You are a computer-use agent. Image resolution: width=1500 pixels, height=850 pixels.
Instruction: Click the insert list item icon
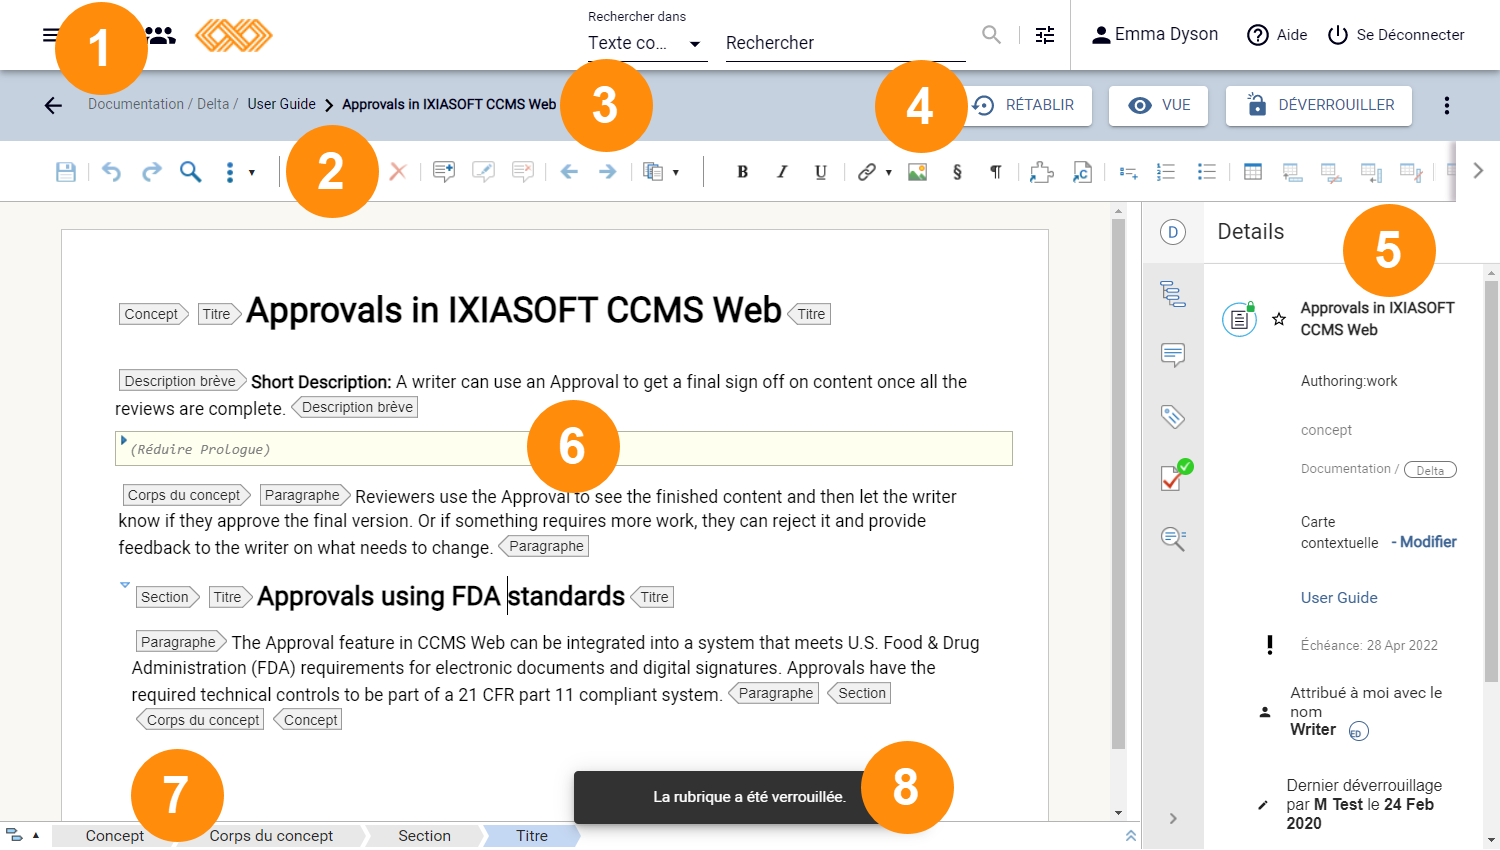coord(1128,172)
